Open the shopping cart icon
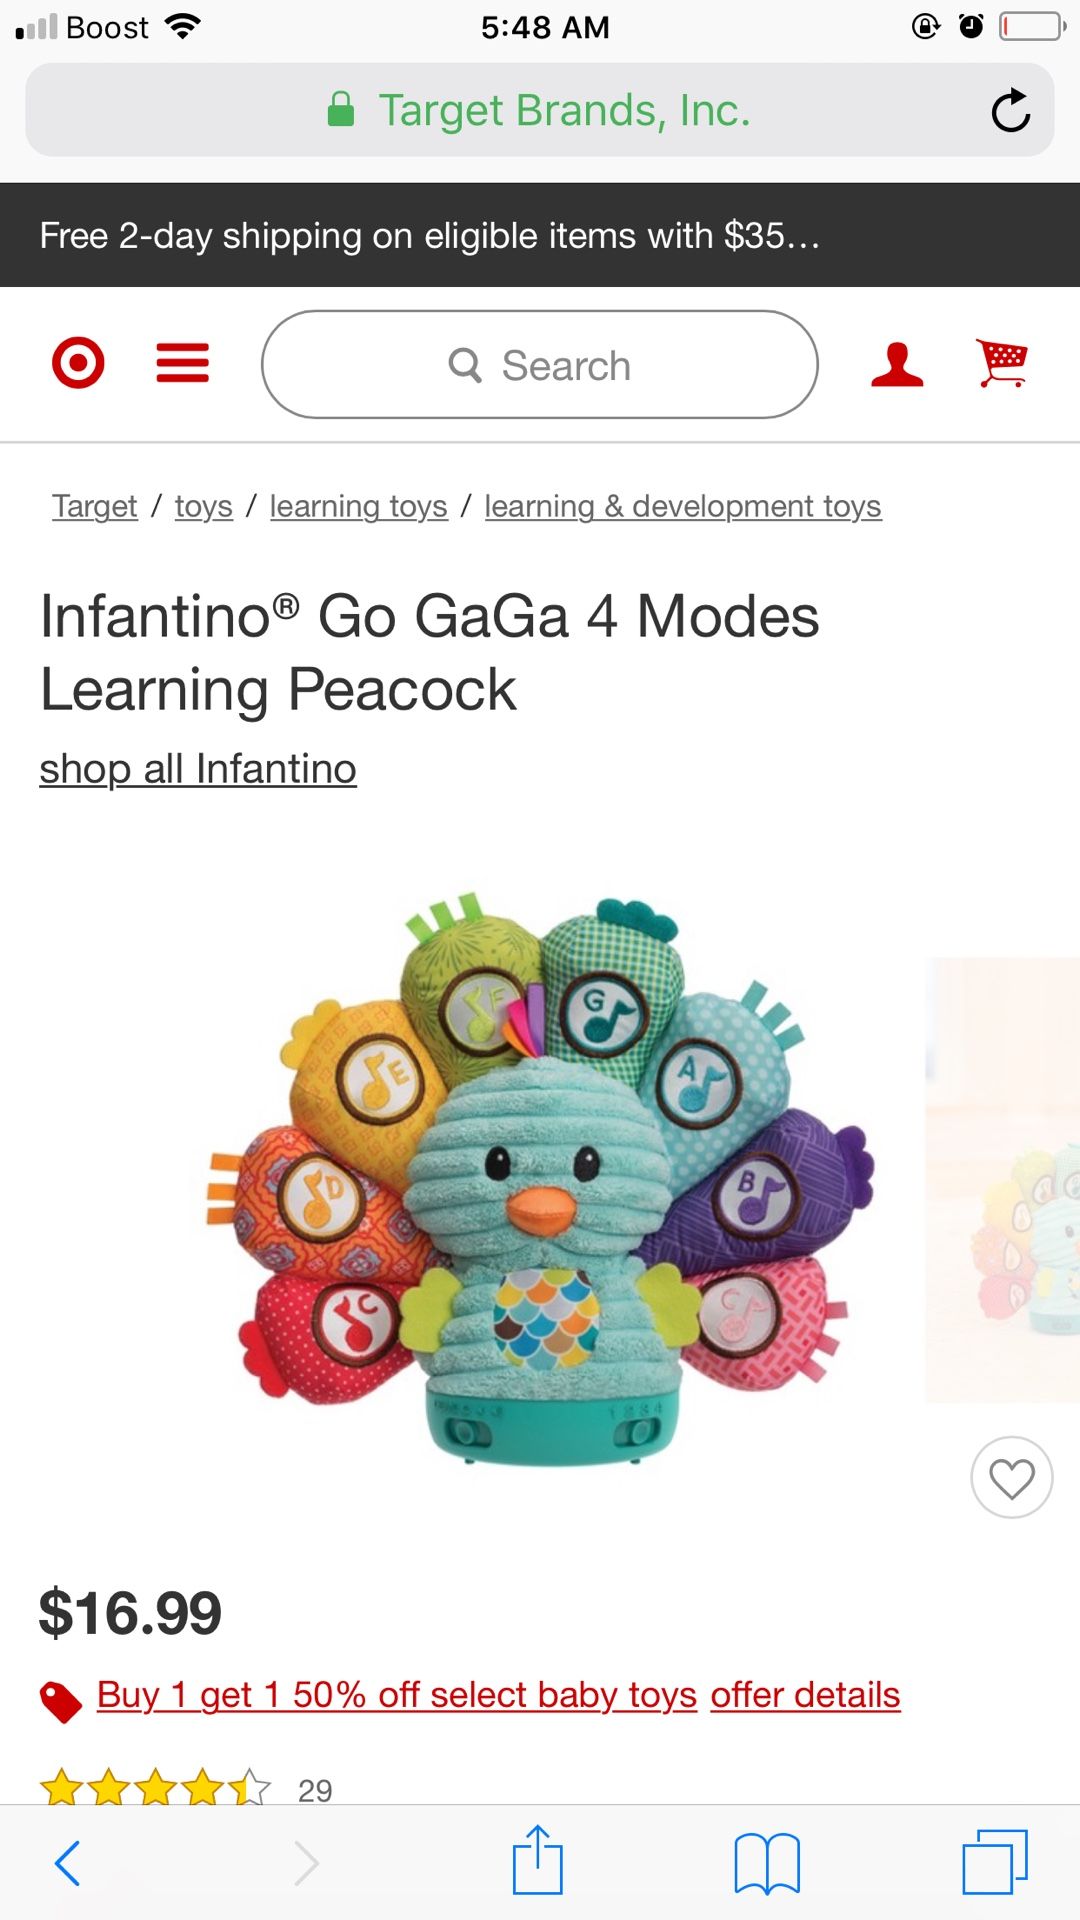Image resolution: width=1080 pixels, height=1920 pixels. pyautogui.click(x=1002, y=363)
